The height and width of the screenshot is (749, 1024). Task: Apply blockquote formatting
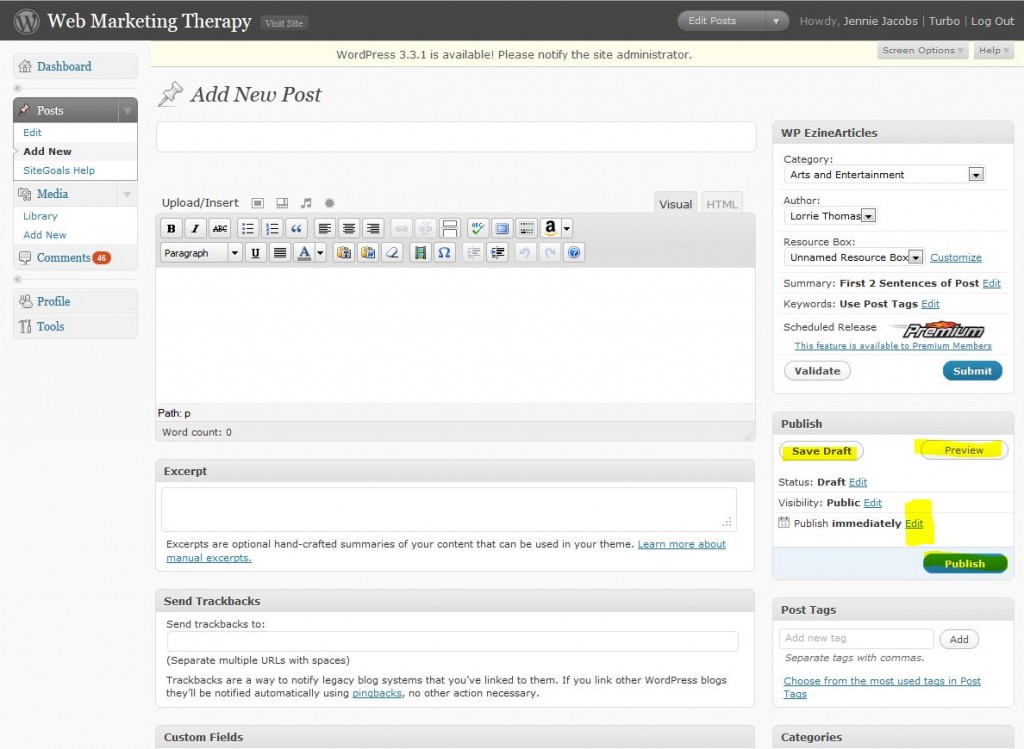296,229
